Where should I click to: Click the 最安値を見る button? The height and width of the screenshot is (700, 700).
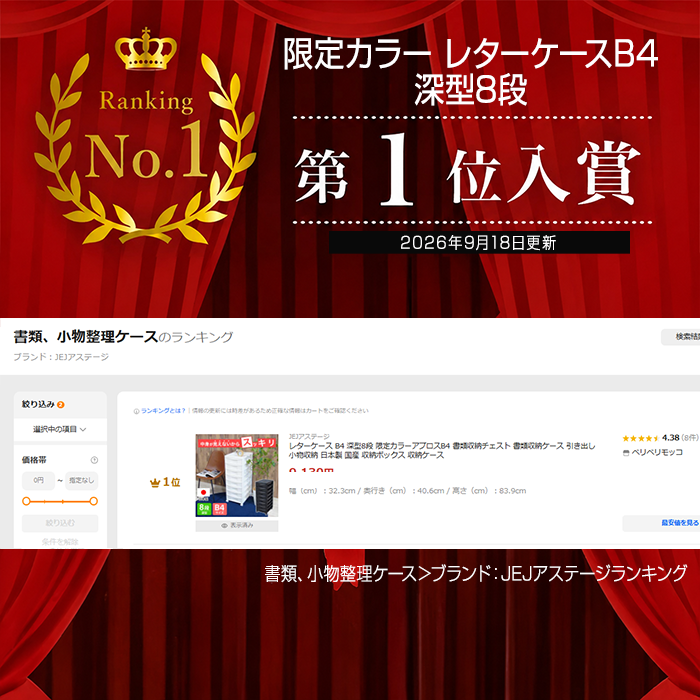point(661,523)
